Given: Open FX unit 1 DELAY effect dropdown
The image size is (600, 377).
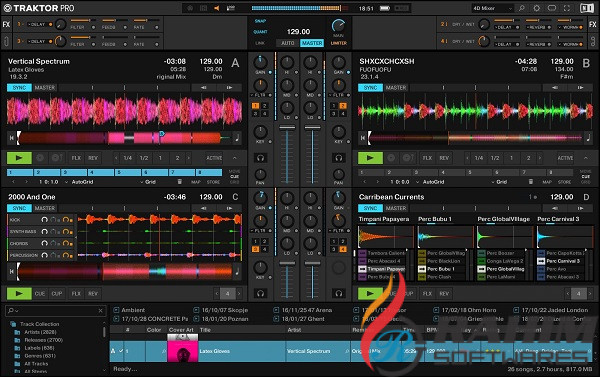Looking at the screenshot, I should [38, 24].
